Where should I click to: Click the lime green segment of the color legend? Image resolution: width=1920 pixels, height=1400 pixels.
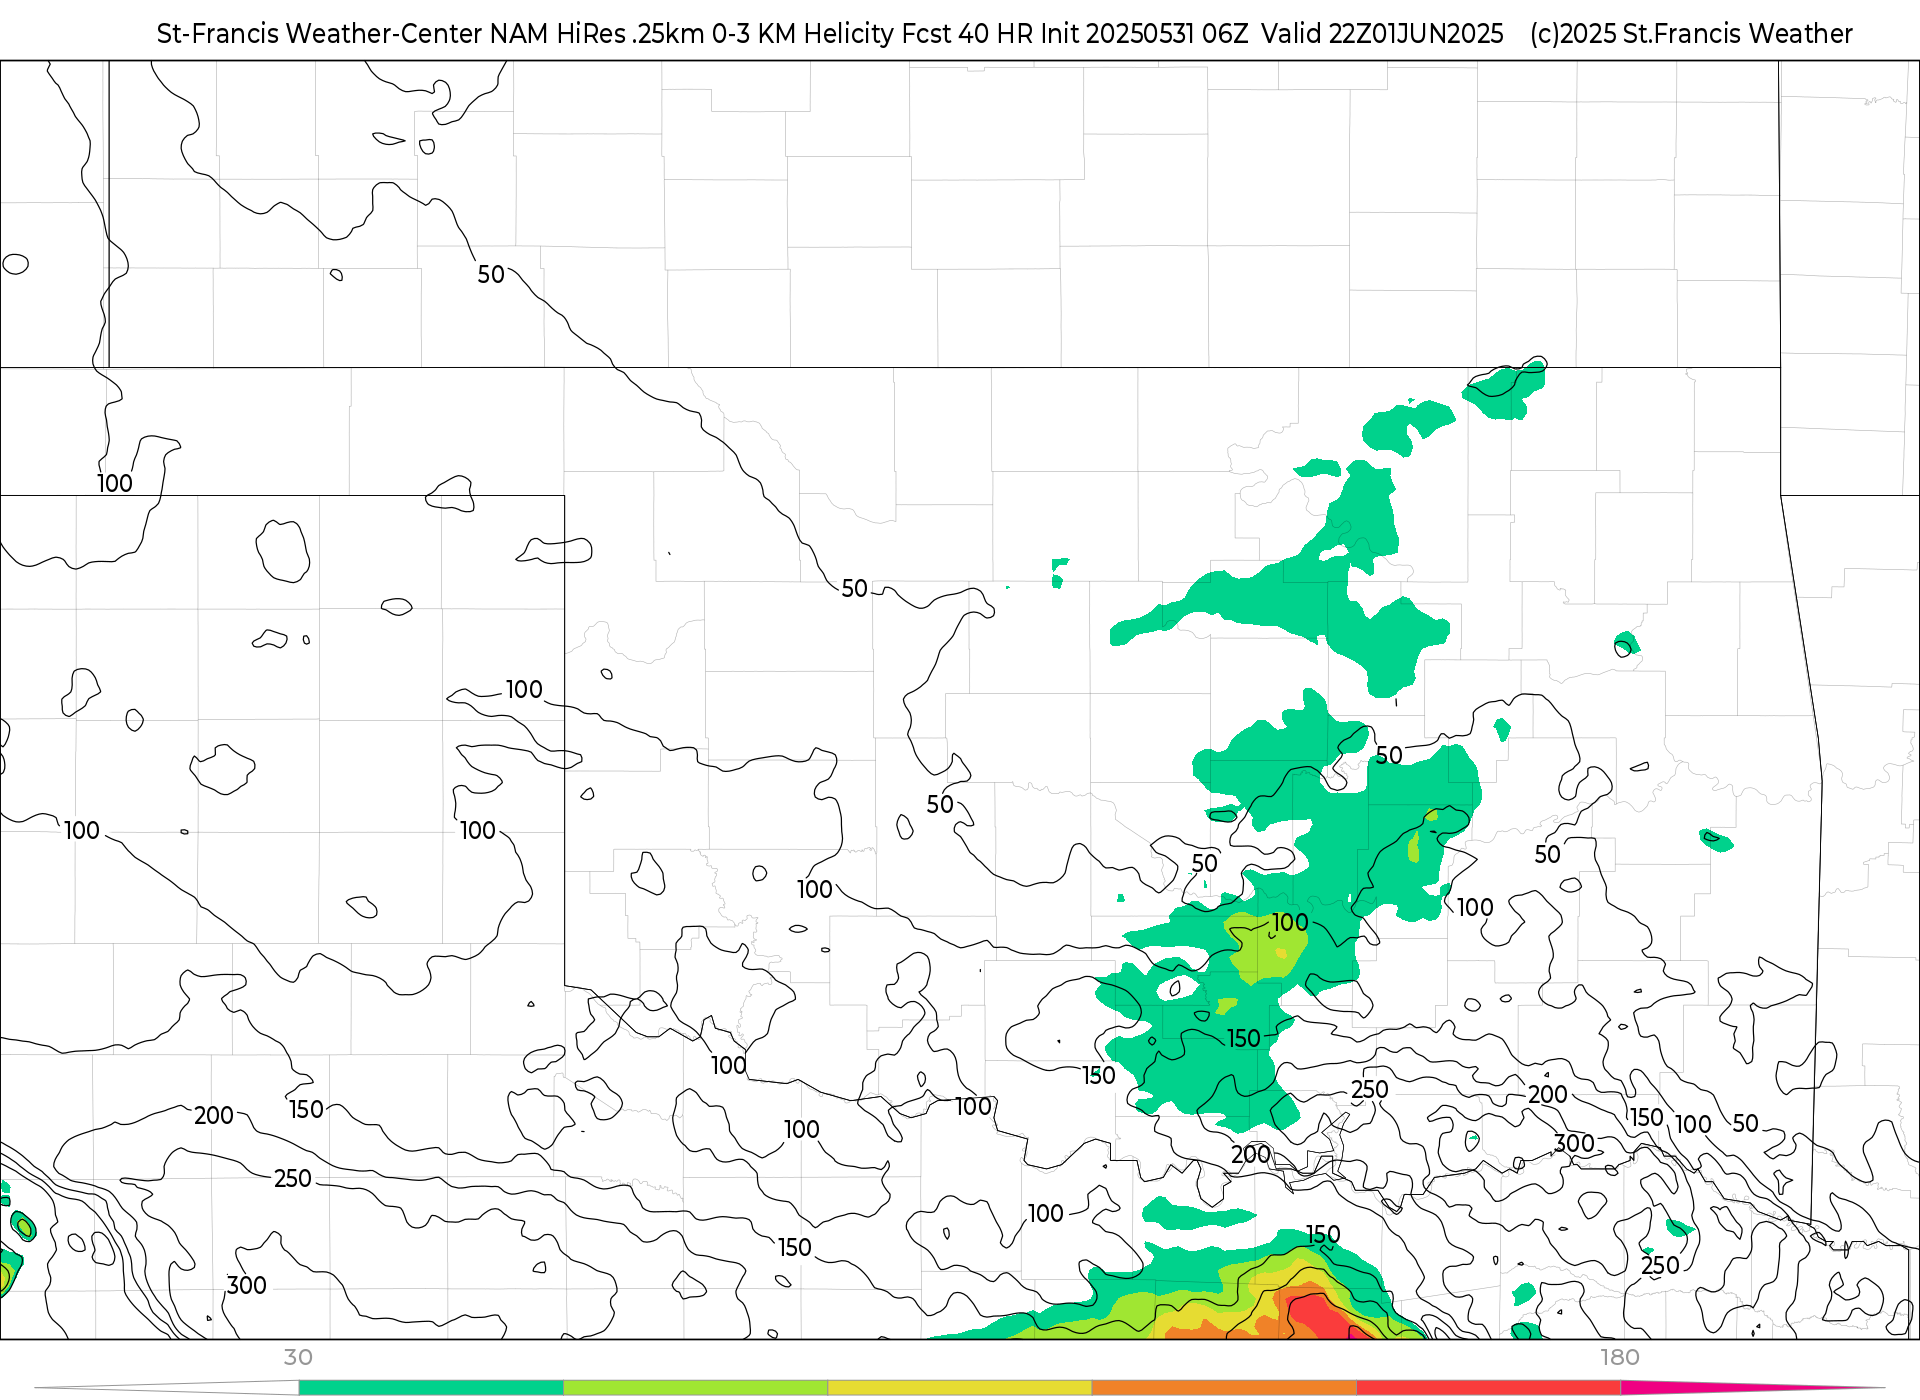click(696, 1388)
